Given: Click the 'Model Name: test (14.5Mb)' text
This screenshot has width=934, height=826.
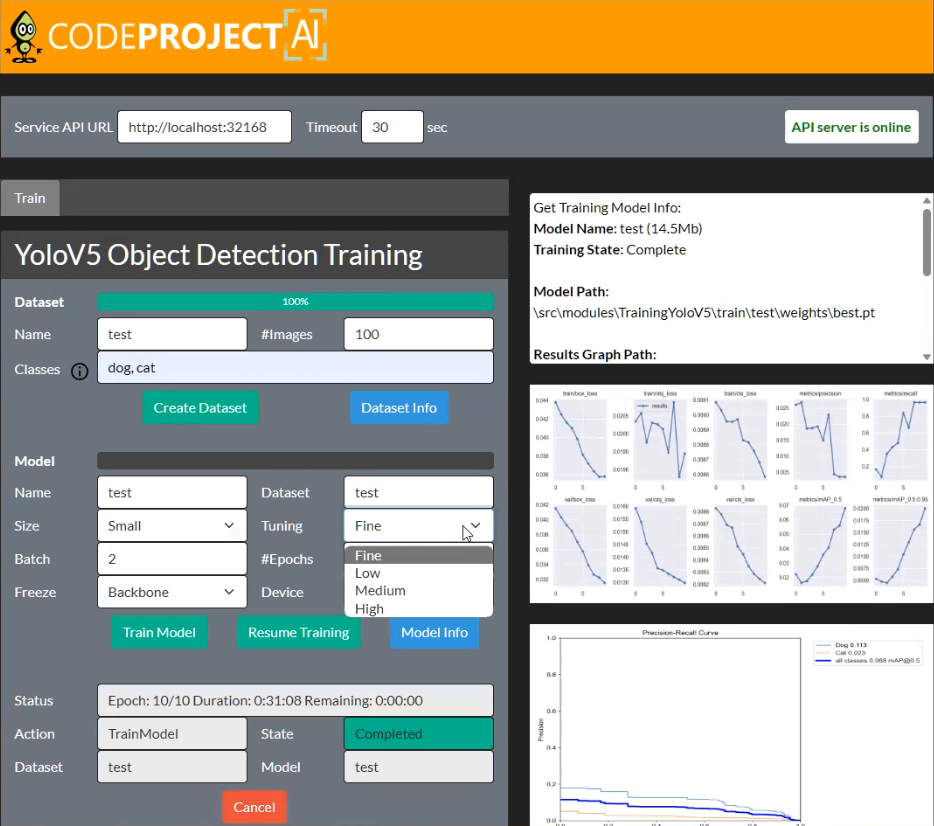Looking at the screenshot, I should (x=618, y=229).
